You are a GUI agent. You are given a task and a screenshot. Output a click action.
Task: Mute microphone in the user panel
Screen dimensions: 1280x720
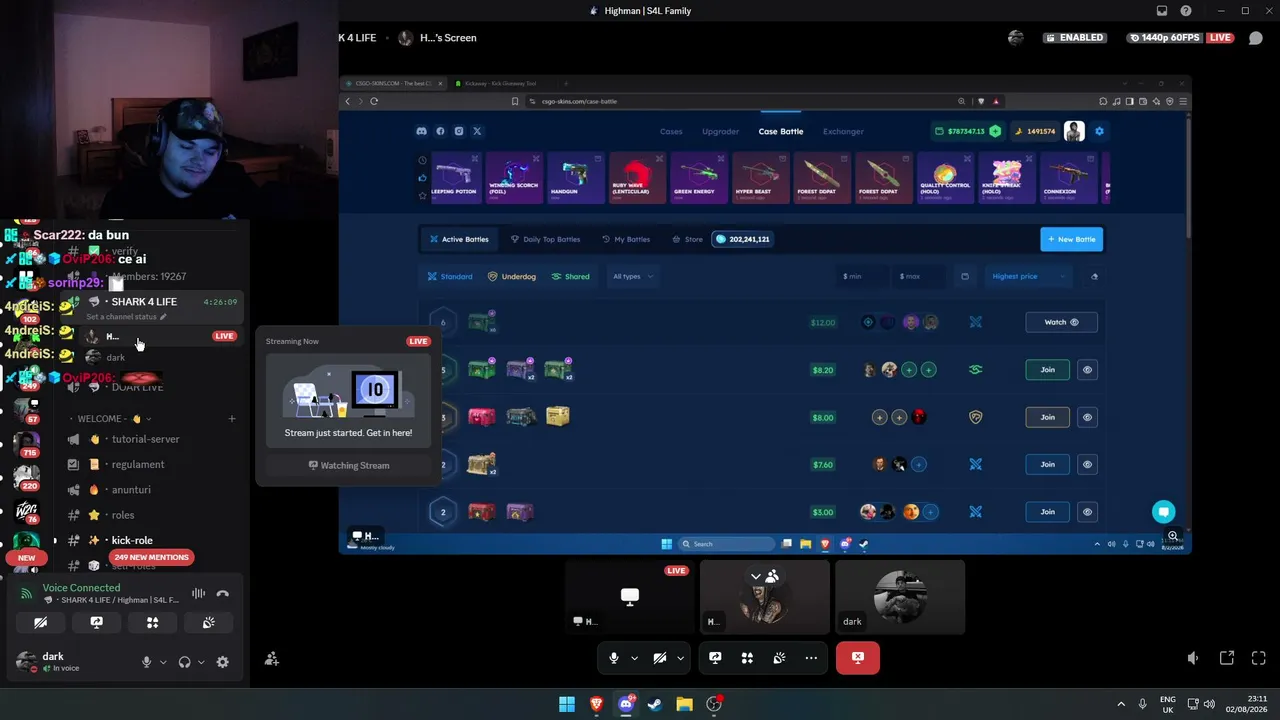[x=146, y=662]
